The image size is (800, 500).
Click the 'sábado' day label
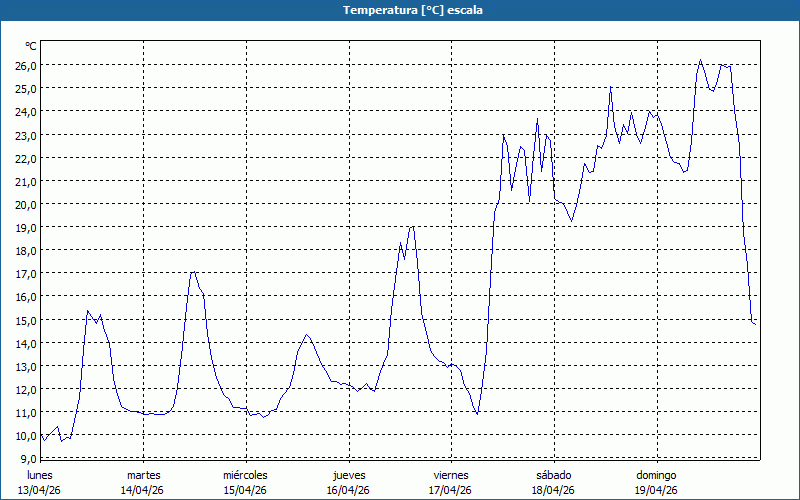tap(553, 475)
